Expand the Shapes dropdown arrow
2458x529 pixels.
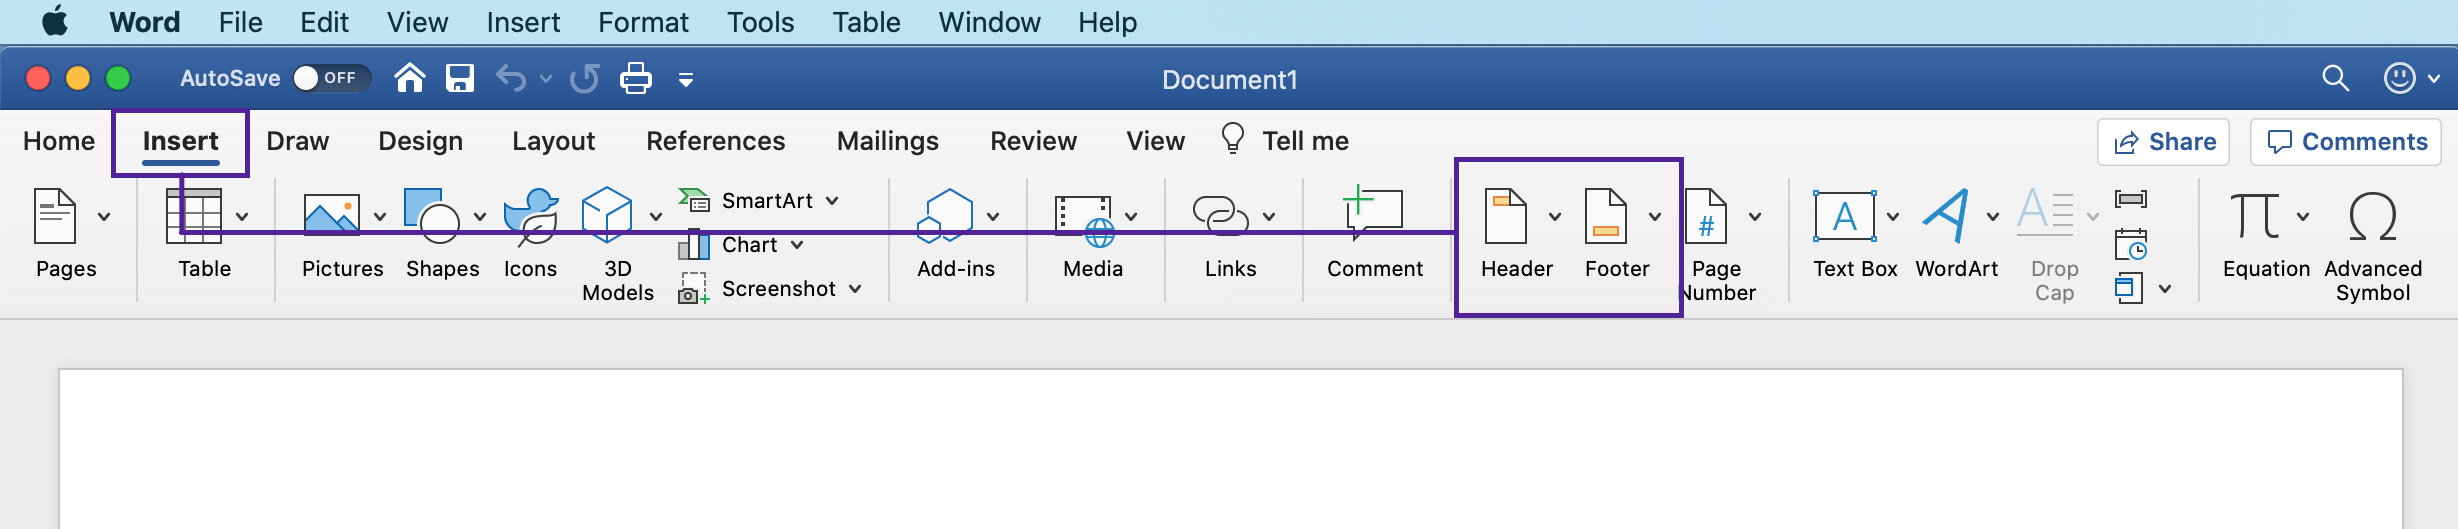point(480,216)
